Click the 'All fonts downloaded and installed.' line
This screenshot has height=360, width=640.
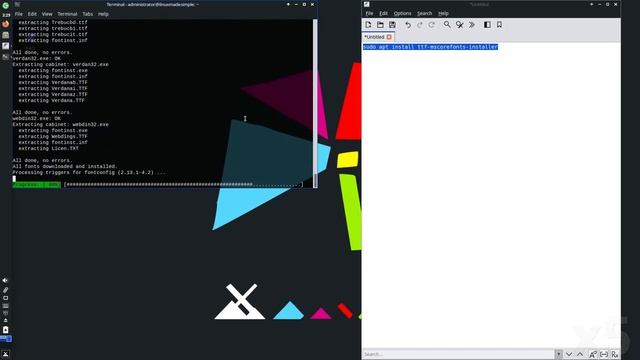pos(65,167)
